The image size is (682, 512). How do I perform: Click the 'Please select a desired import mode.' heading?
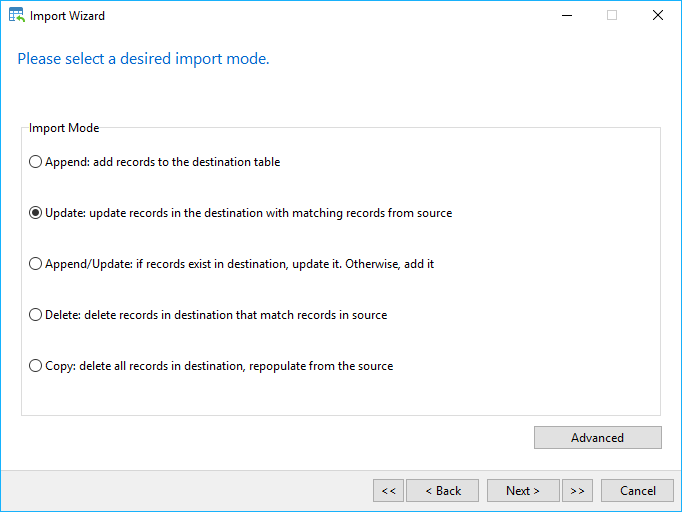pos(143,58)
